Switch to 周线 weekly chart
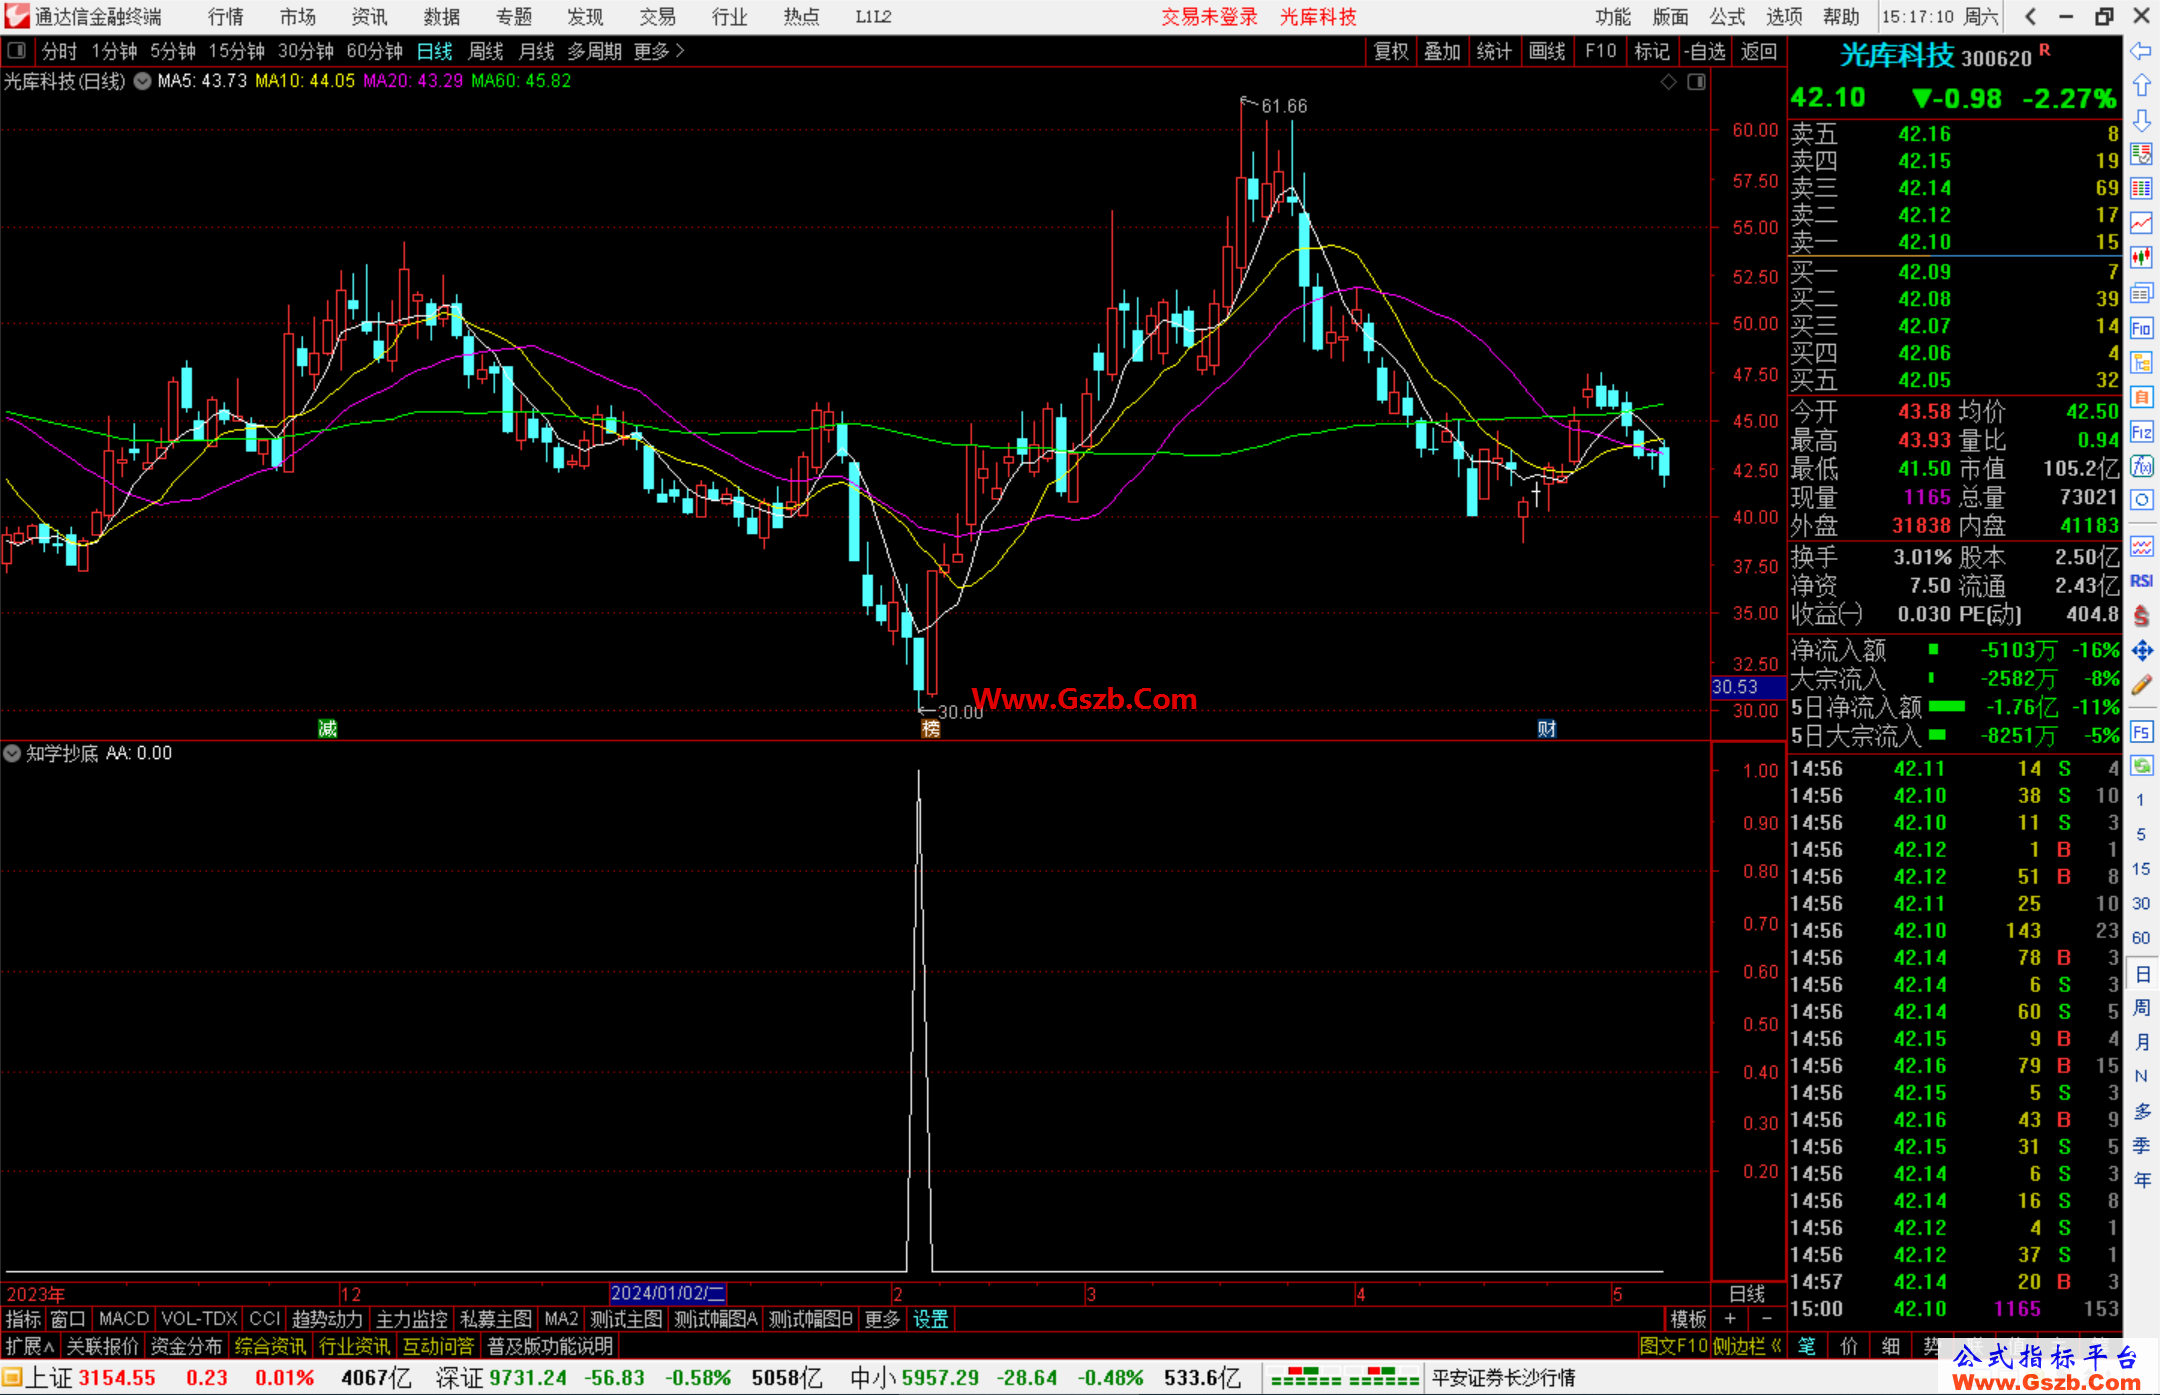Screen dimensions: 2160x1395 tap(486, 51)
